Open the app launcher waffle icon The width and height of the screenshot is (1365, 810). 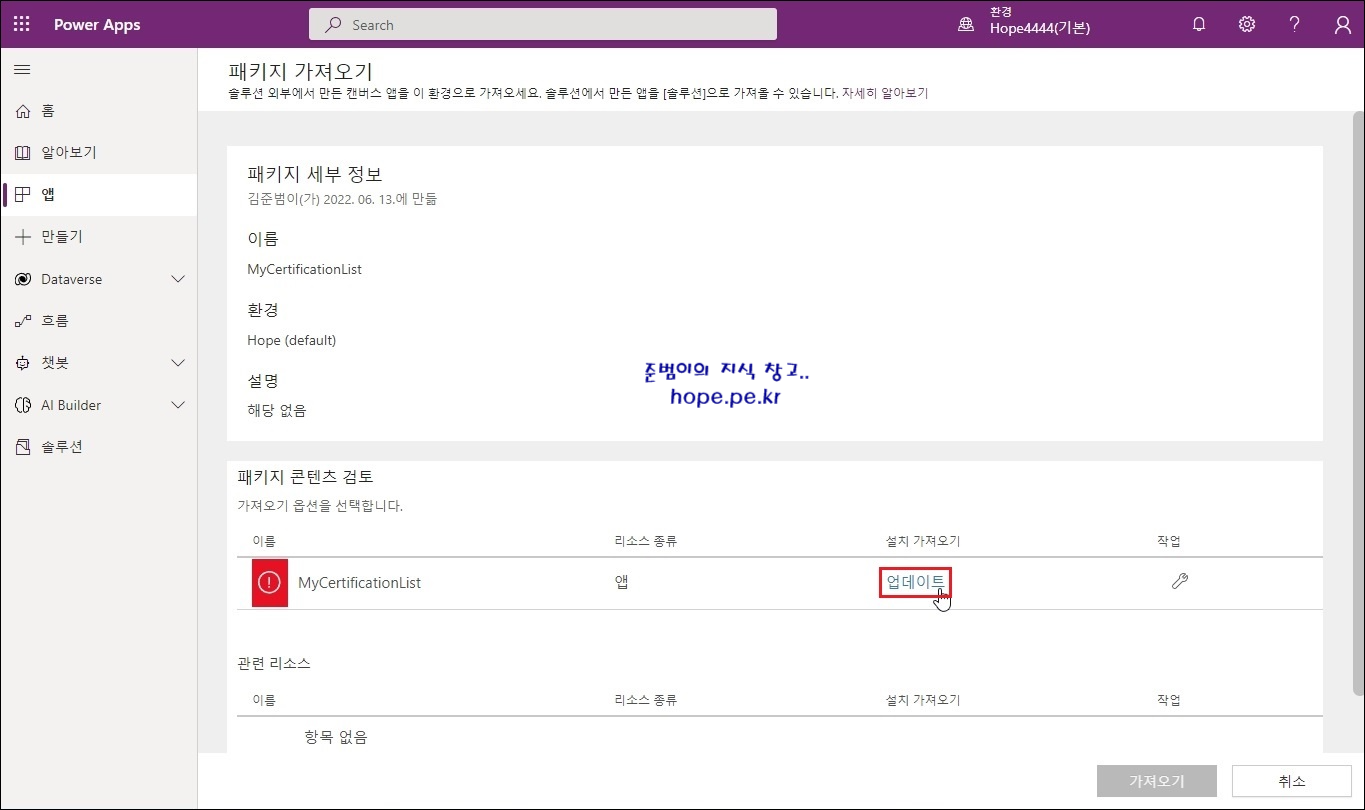click(22, 25)
